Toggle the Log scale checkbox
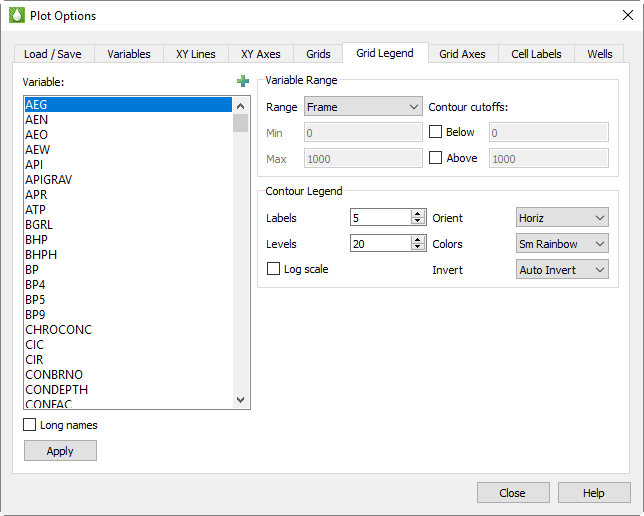The height and width of the screenshot is (516, 644). click(x=273, y=269)
